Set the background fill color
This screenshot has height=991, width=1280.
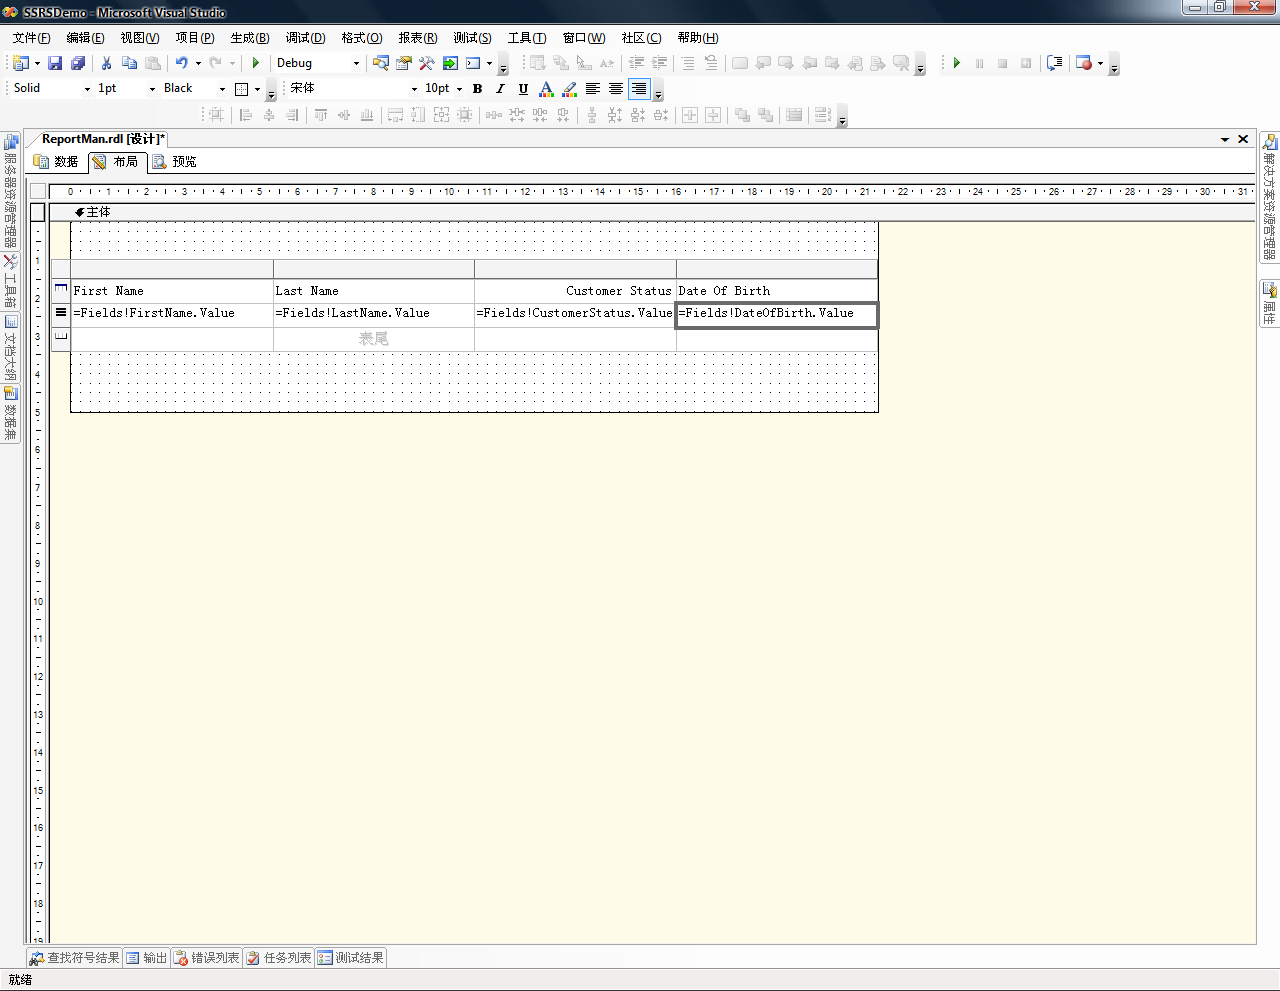click(x=569, y=89)
